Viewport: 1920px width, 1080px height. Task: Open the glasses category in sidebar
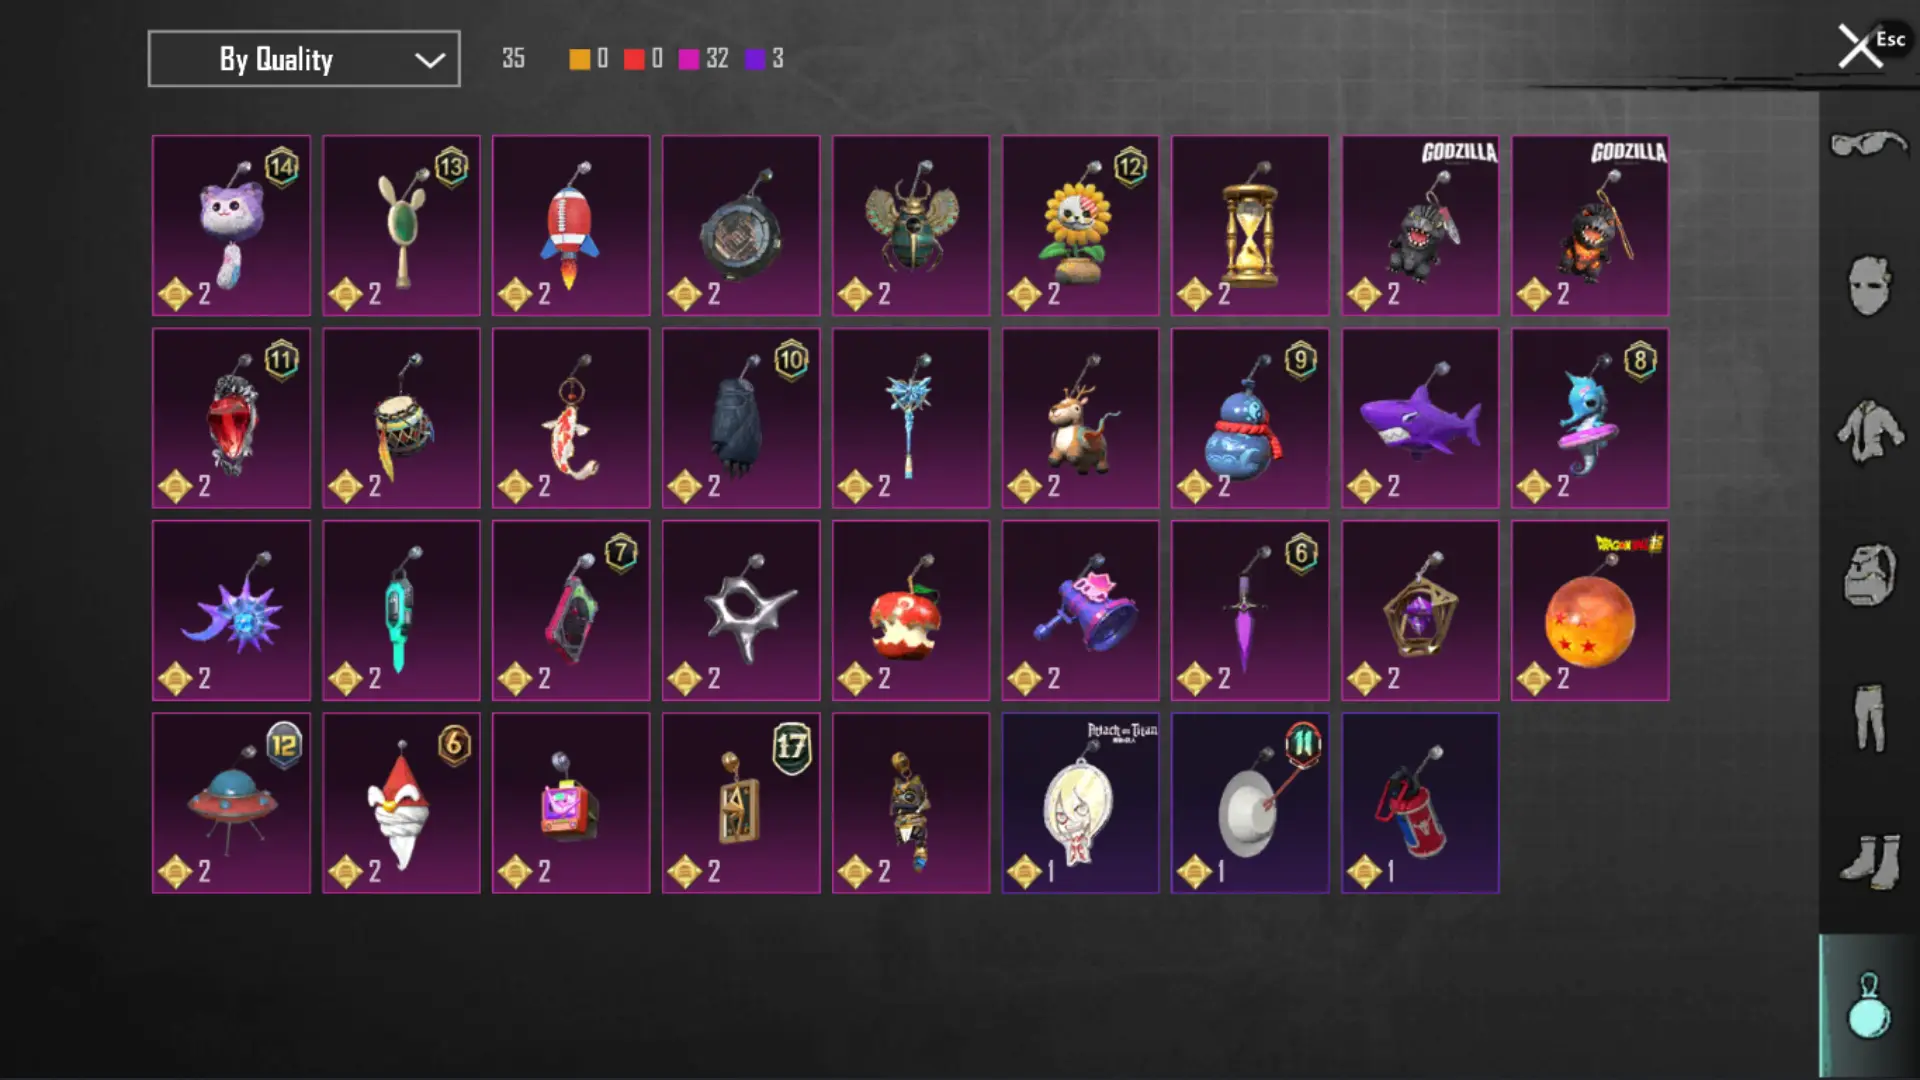click(1868, 145)
